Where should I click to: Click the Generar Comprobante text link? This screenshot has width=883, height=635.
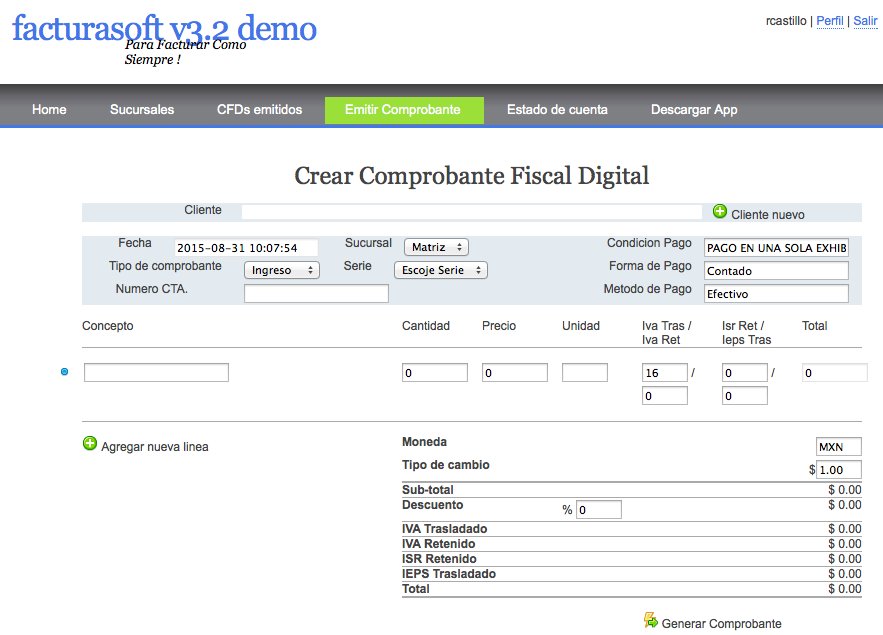point(721,624)
